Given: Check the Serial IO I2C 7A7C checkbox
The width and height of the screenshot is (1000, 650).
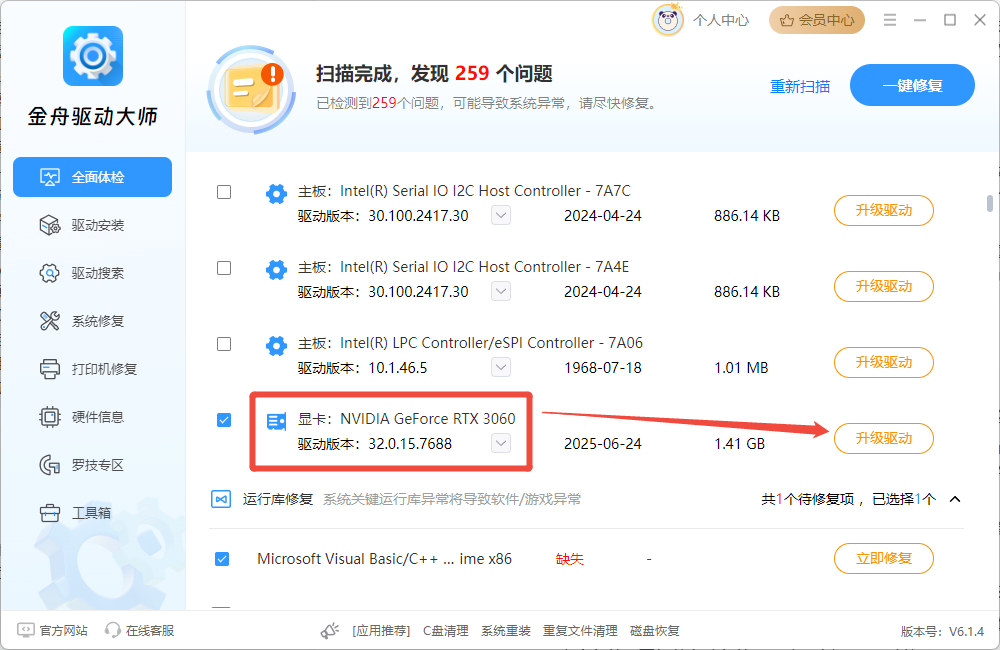Looking at the screenshot, I should point(224,192).
